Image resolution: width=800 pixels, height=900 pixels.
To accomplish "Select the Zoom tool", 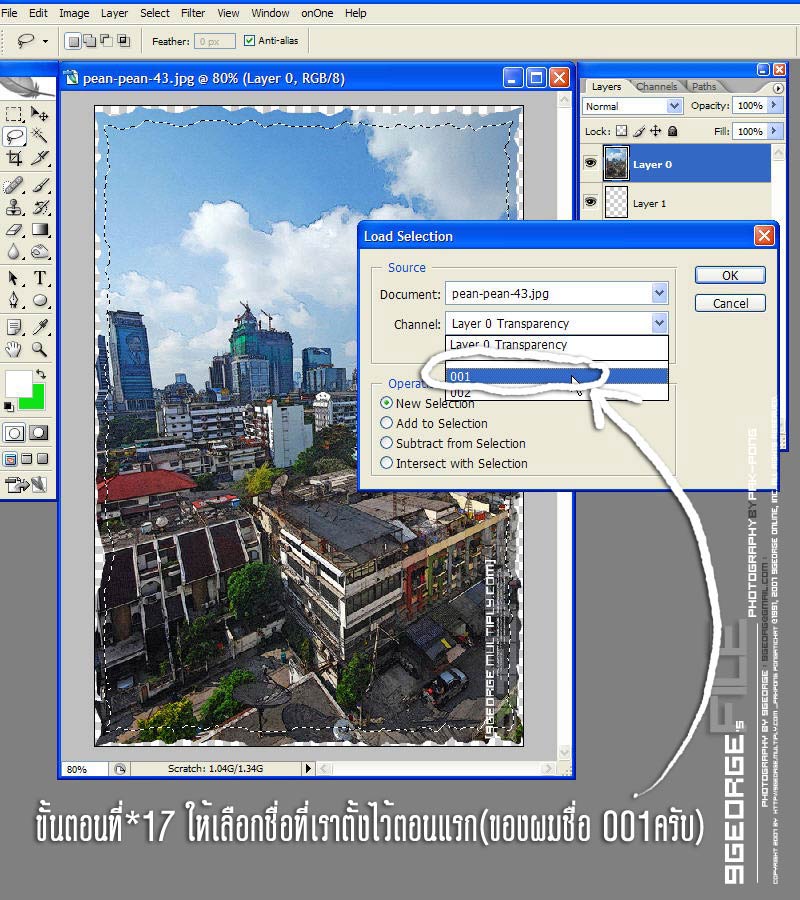I will click(40, 349).
